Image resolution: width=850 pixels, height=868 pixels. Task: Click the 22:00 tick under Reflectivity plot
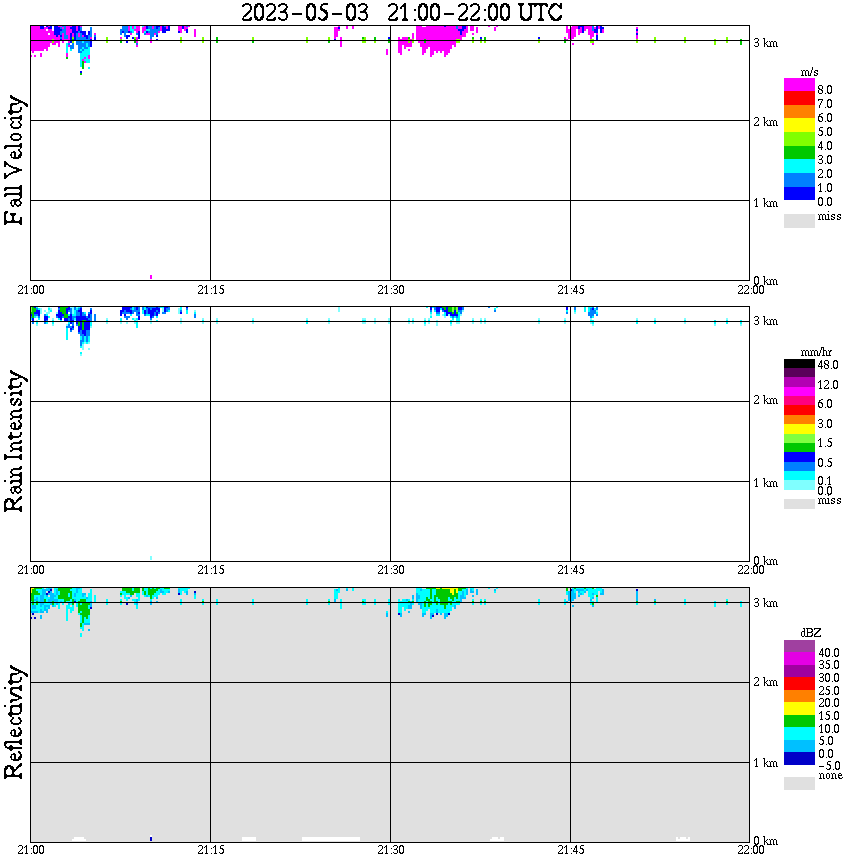tap(750, 850)
